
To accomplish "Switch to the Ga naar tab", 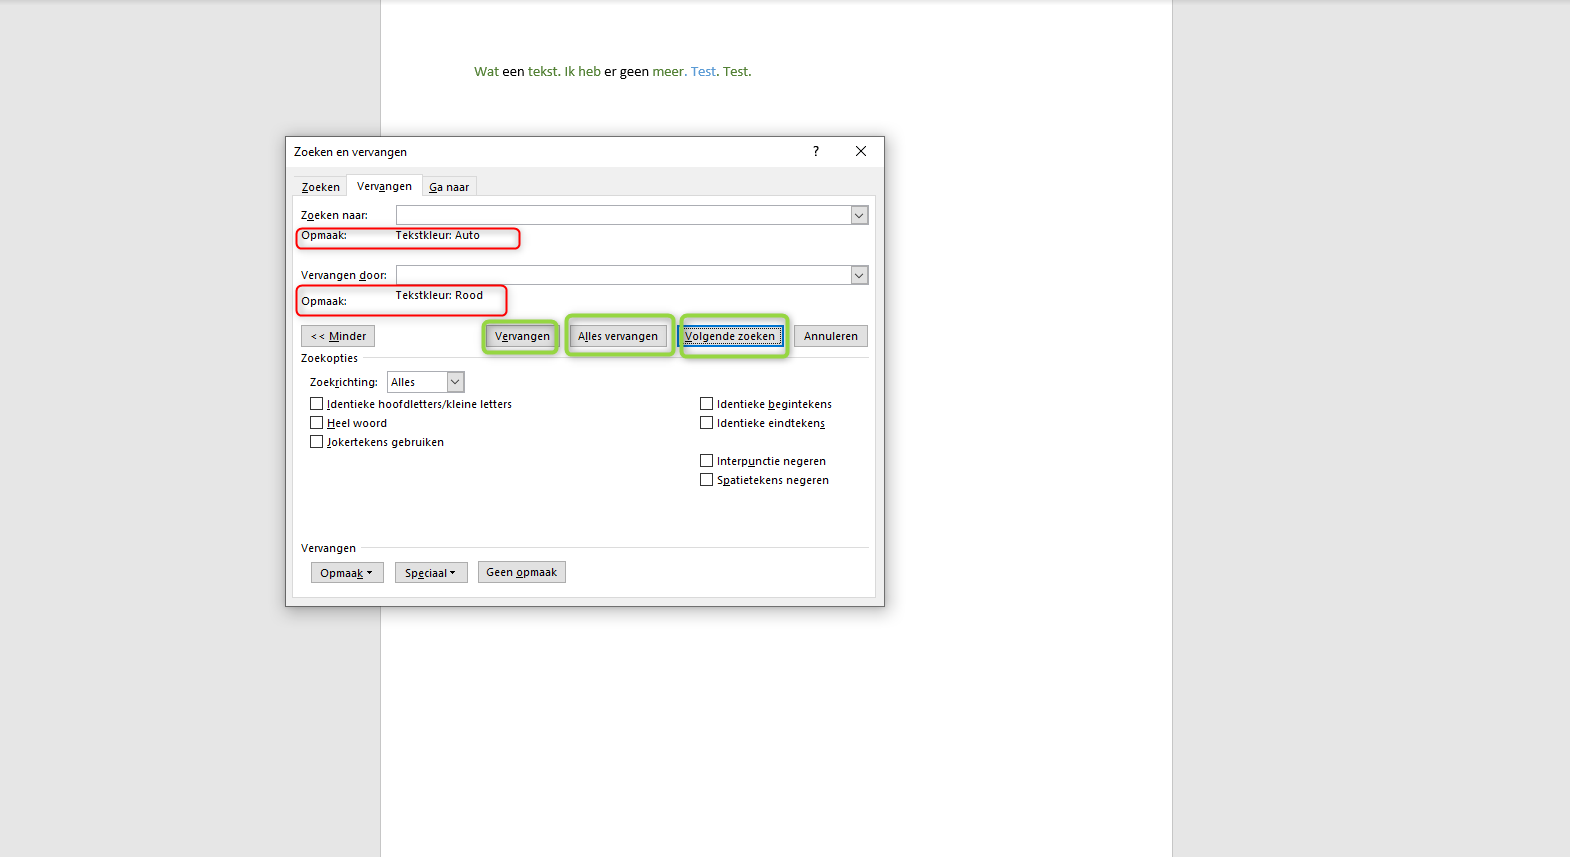I will [449, 187].
